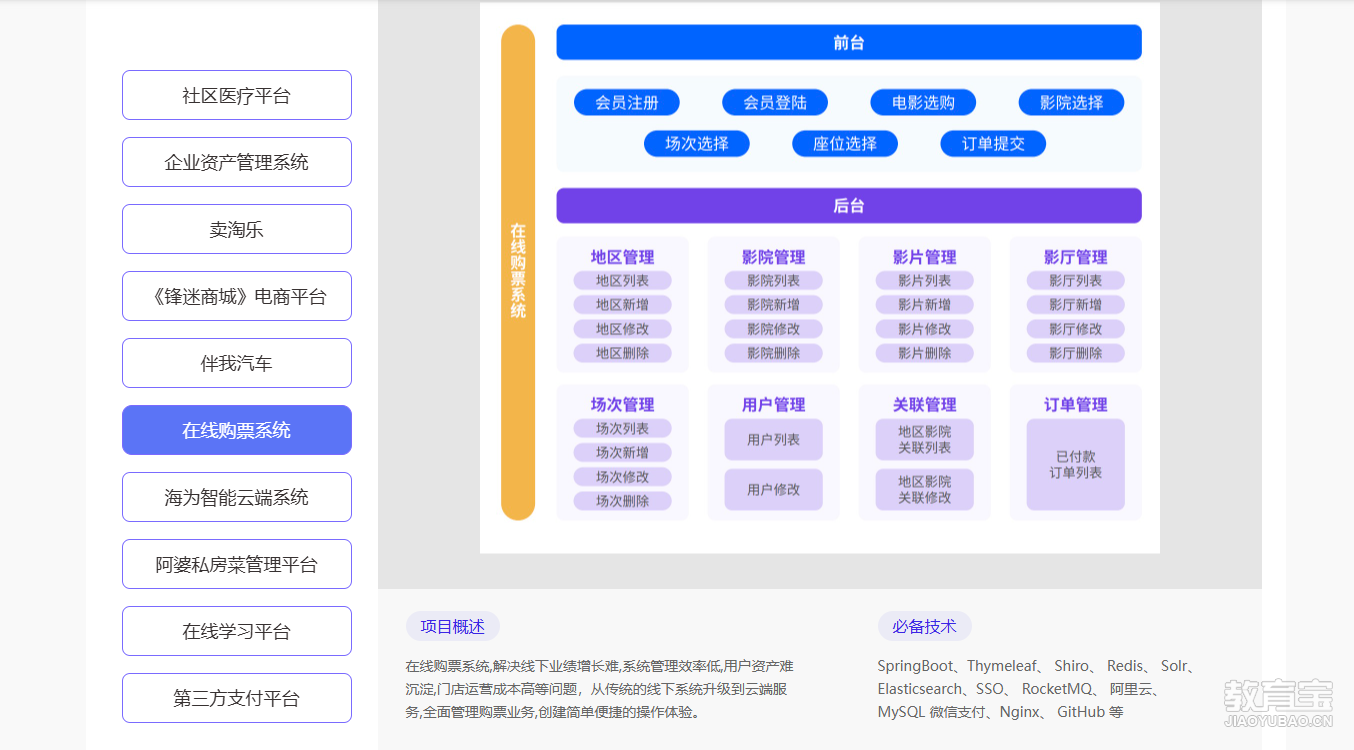Image resolution: width=1354 pixels, height=750 pixels.
Task: Click the 必备技术 label badge
Action: point(924,627)
